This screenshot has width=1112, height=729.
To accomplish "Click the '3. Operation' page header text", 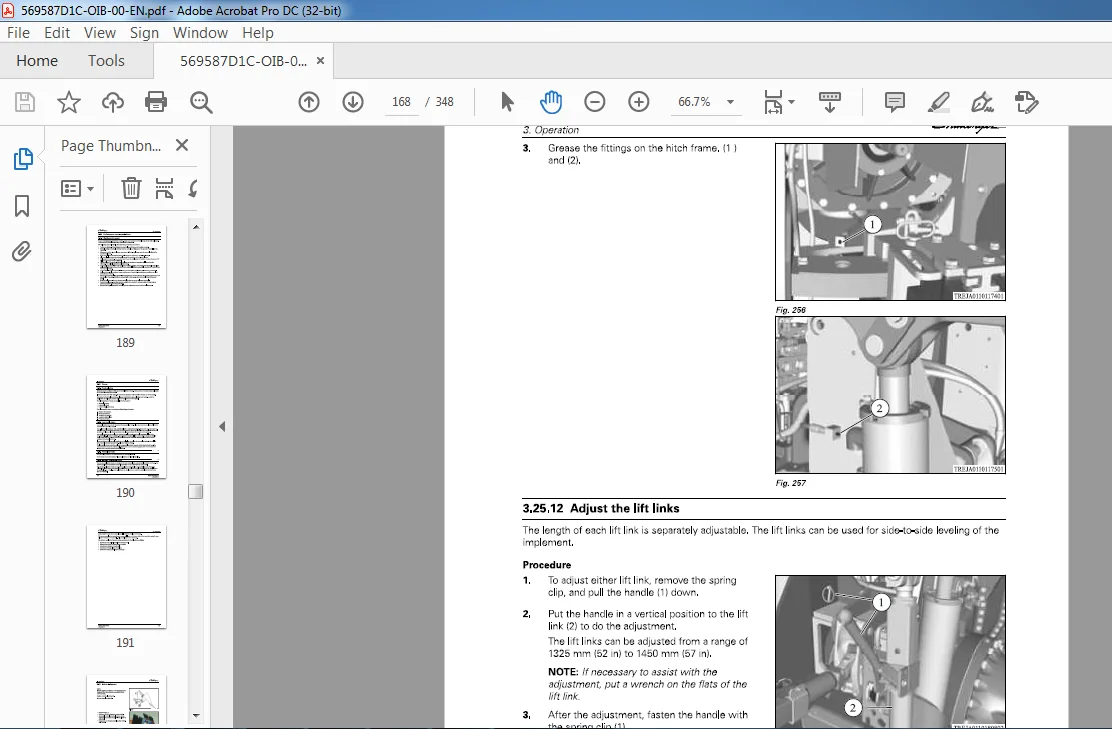I will (x=551, y=130).
